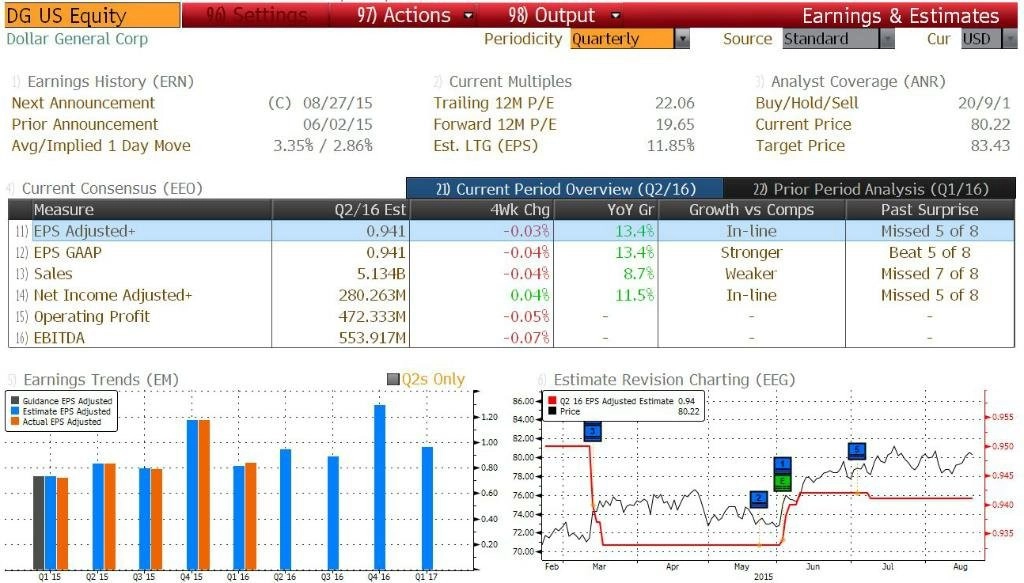The image size is (1024, 583).
Task: Click the Net Income estimate 280.263M
Action: coord(372,295)
